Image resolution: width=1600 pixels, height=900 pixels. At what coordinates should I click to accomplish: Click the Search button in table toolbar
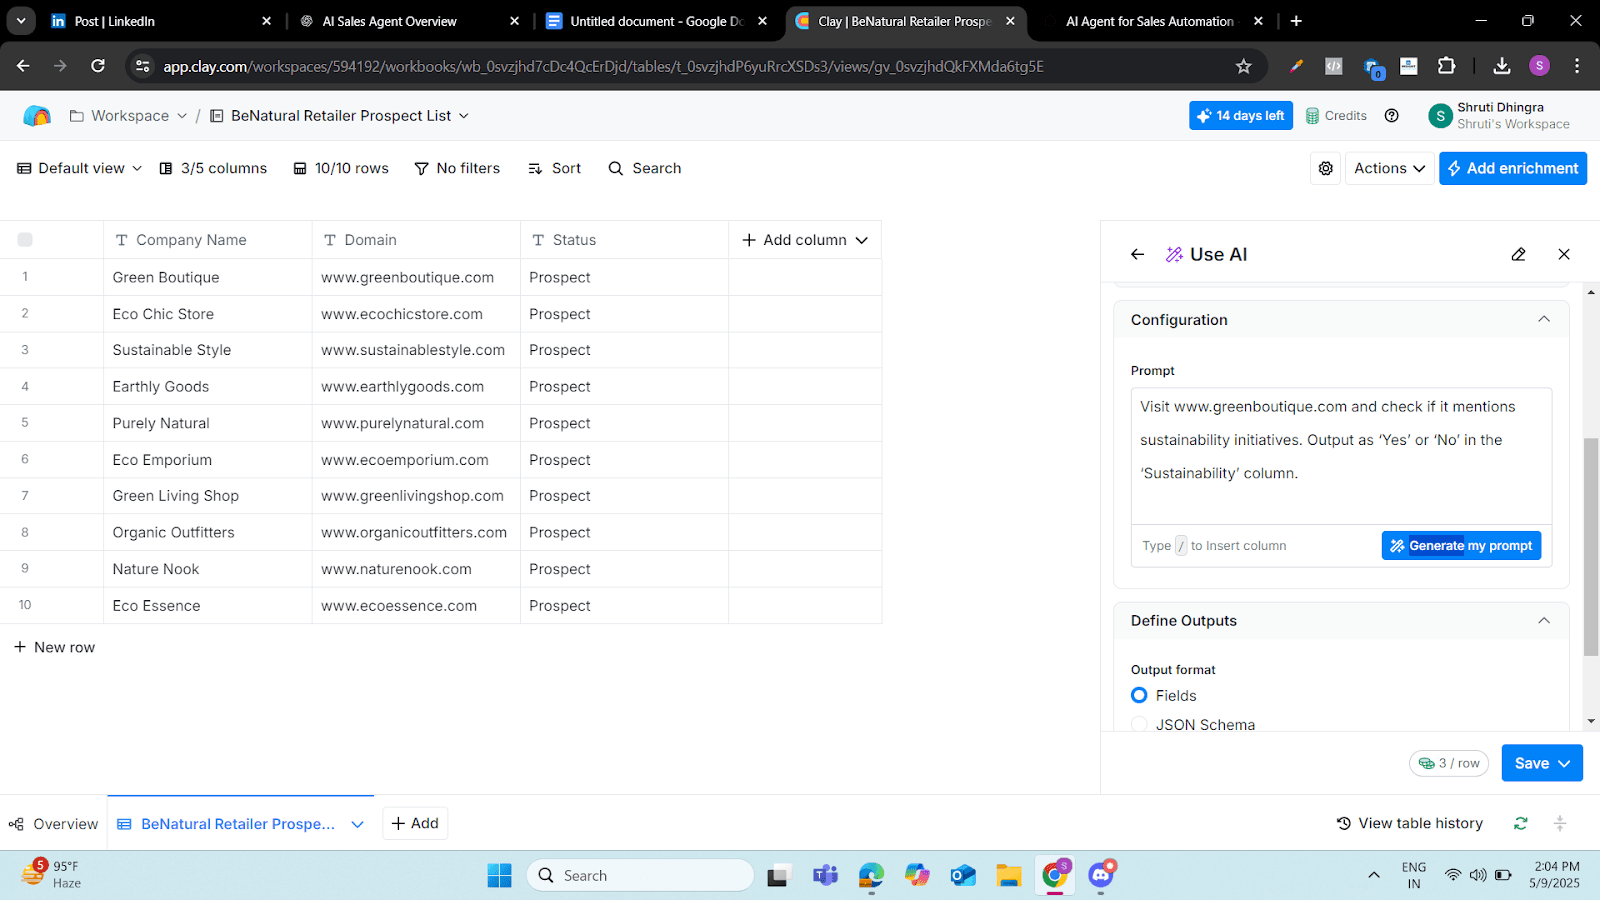pyautogui.click(x=645, y=168)
